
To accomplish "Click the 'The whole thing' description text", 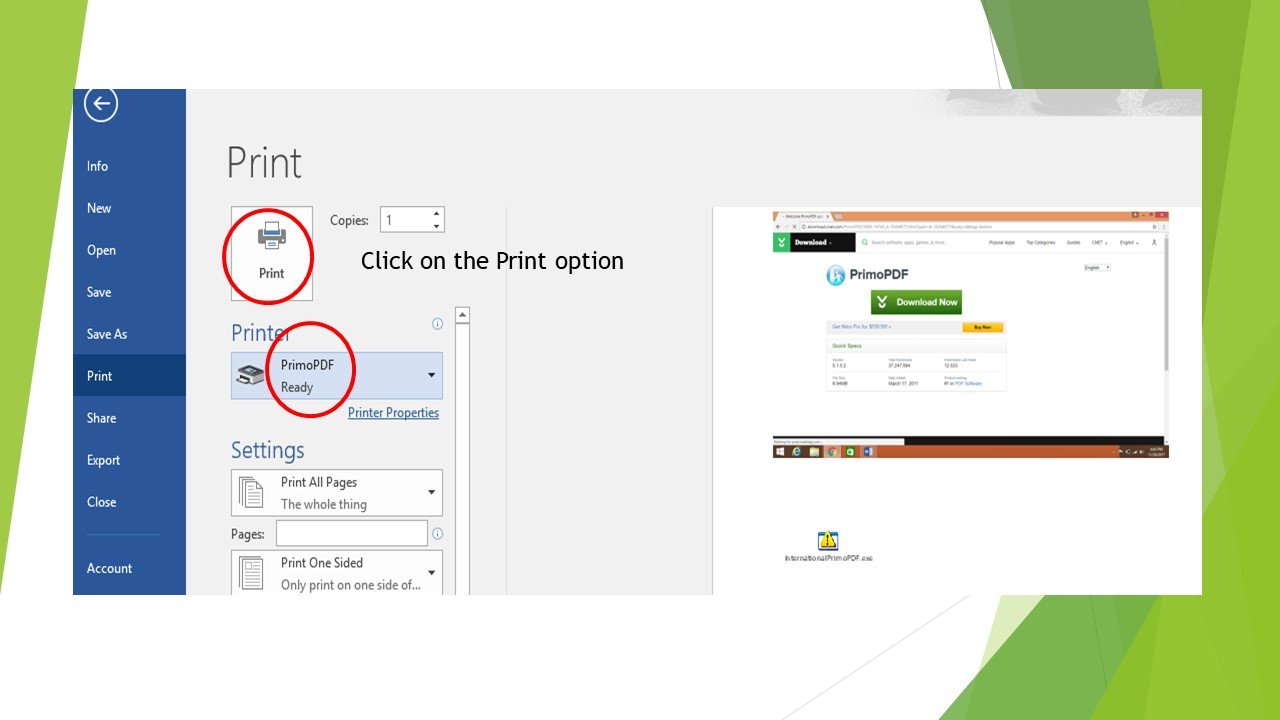I will tap(324, 504).
